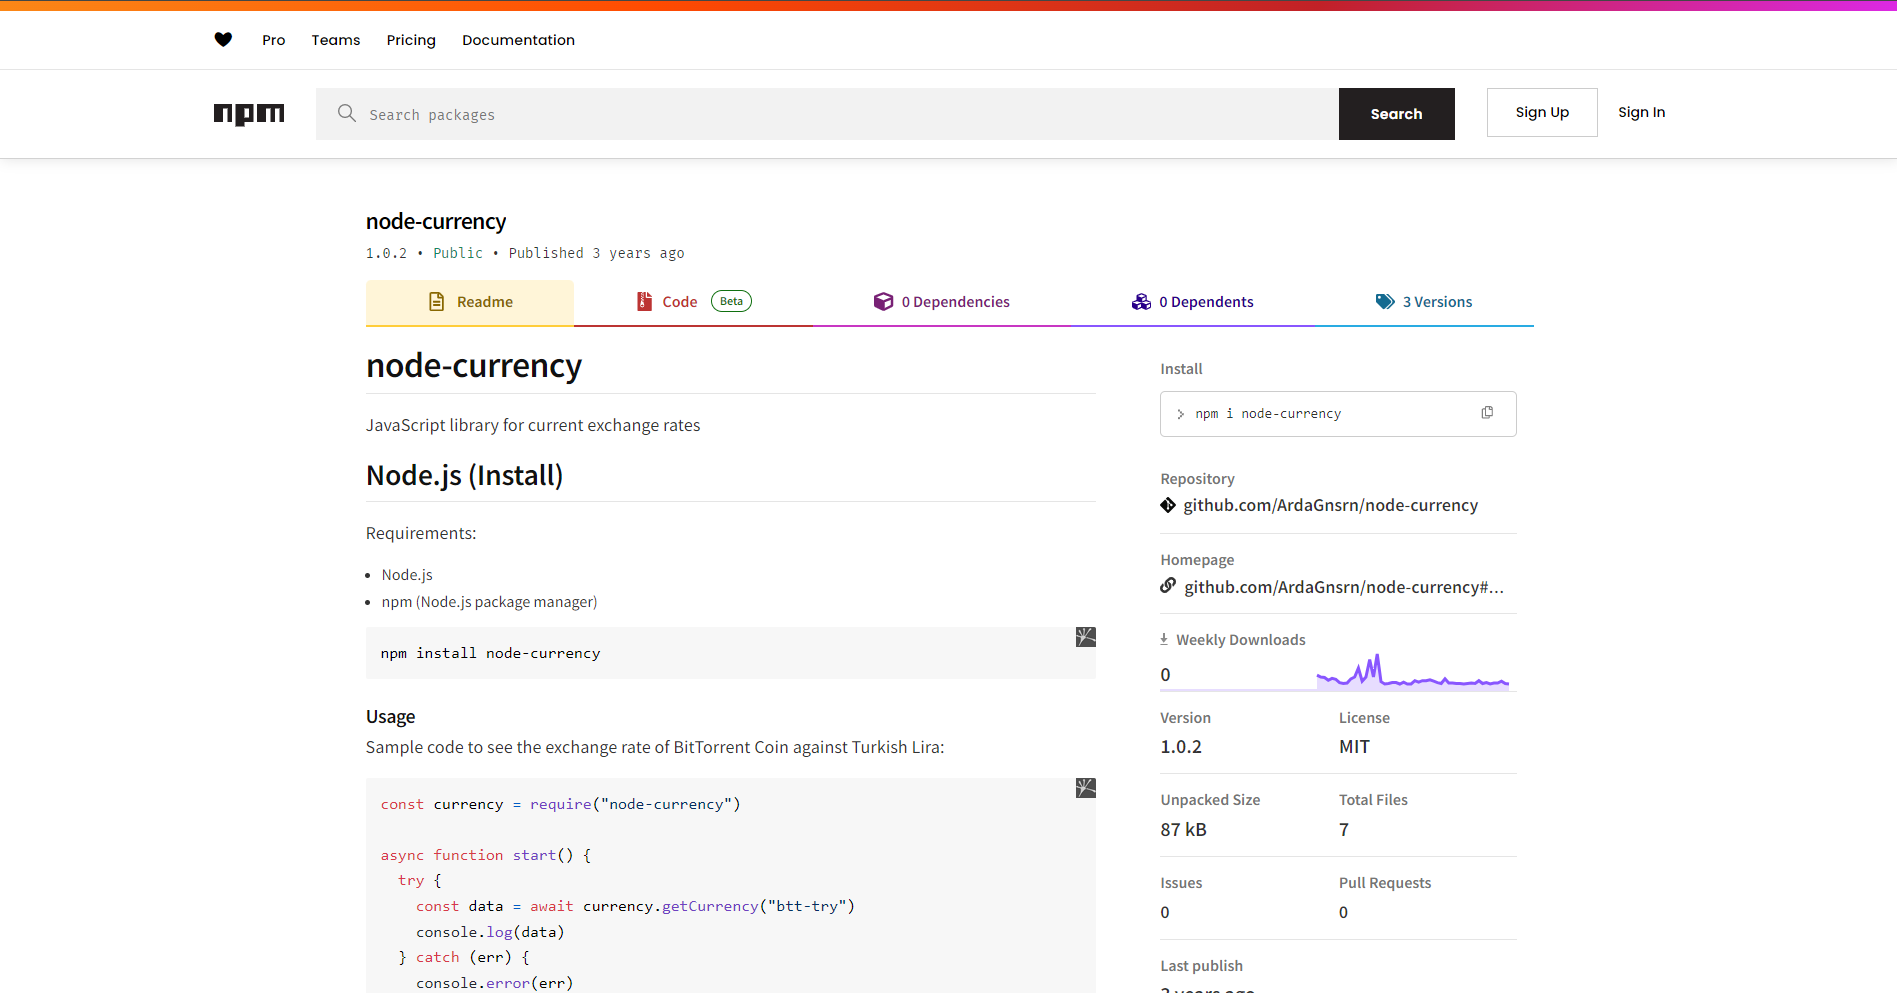Copy the npm install node-currency code block

1086,637
